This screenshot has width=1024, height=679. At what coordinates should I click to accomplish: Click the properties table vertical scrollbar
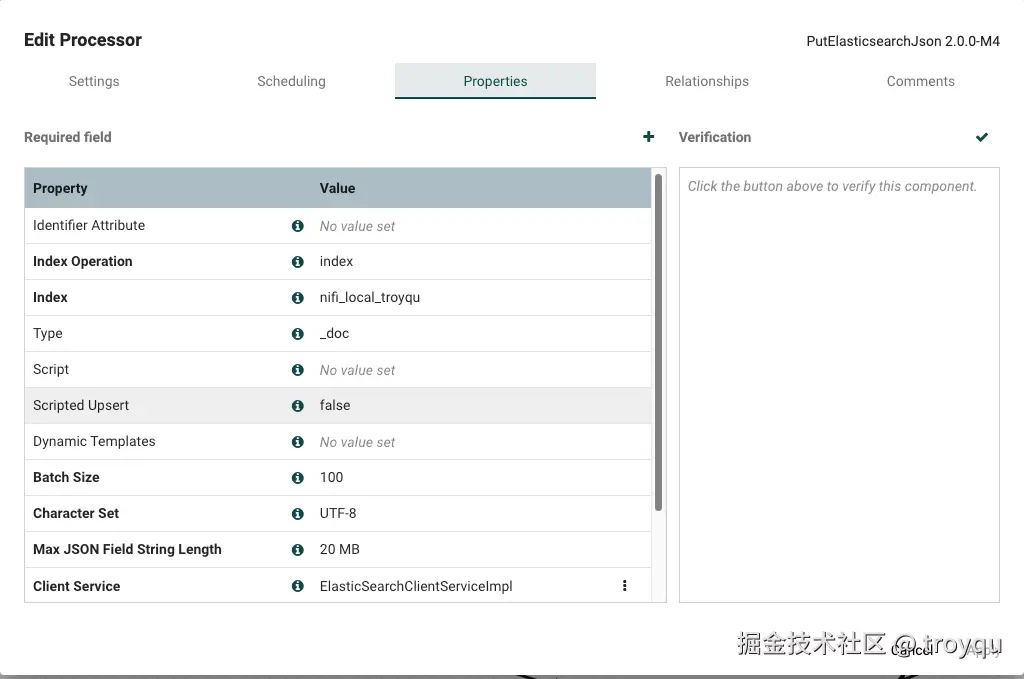coord(658,340)
